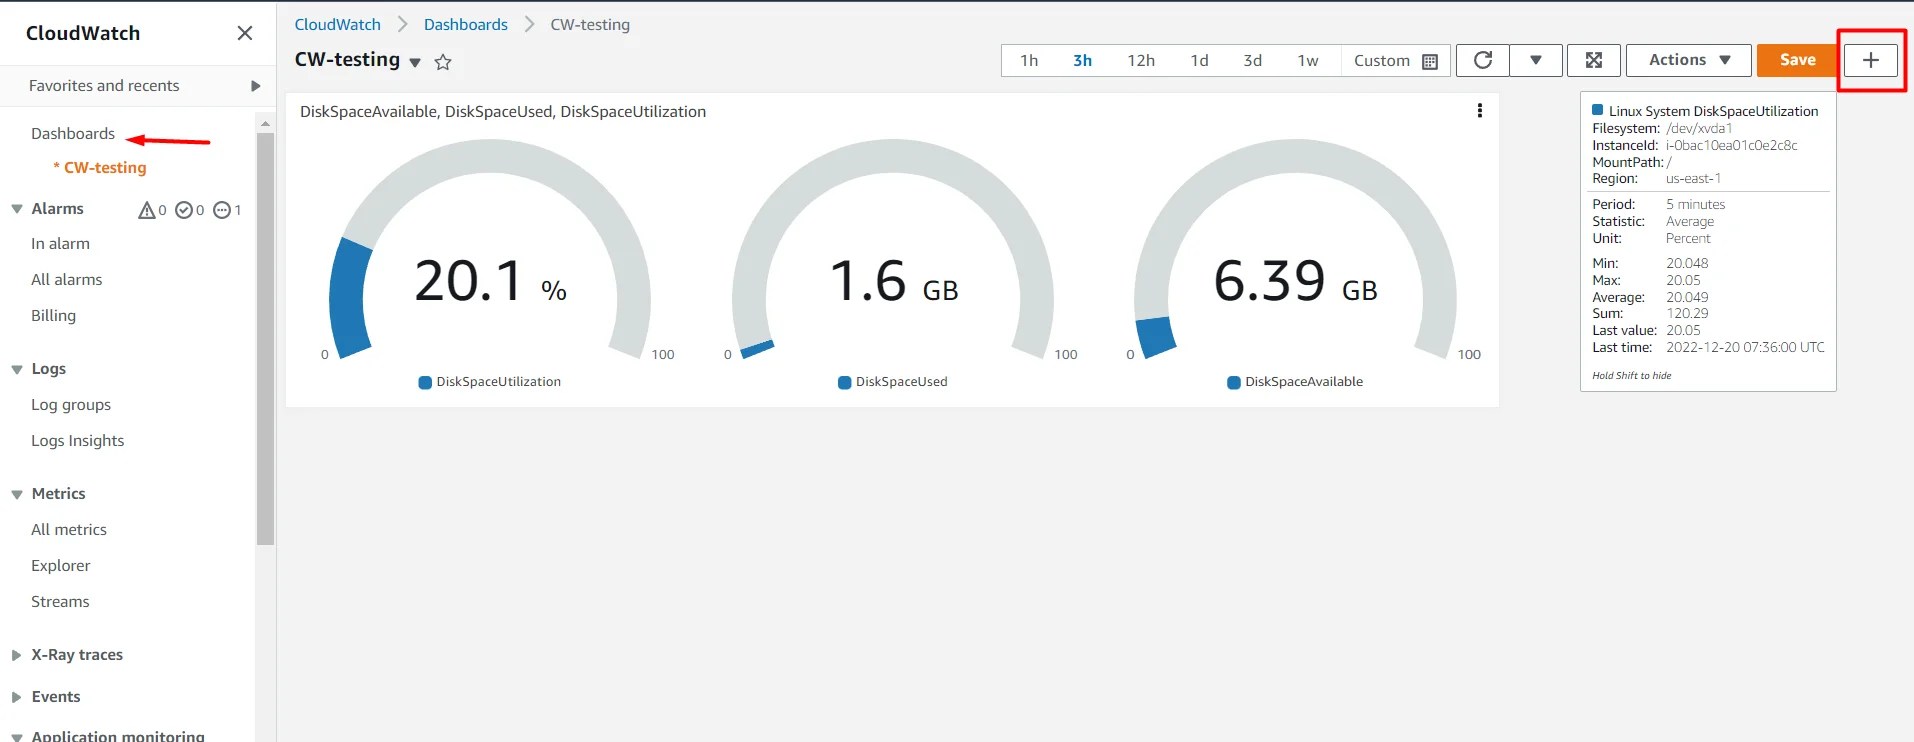Select 3h time range
The width and height of the screenshot is (1914, 742).
1082,60
